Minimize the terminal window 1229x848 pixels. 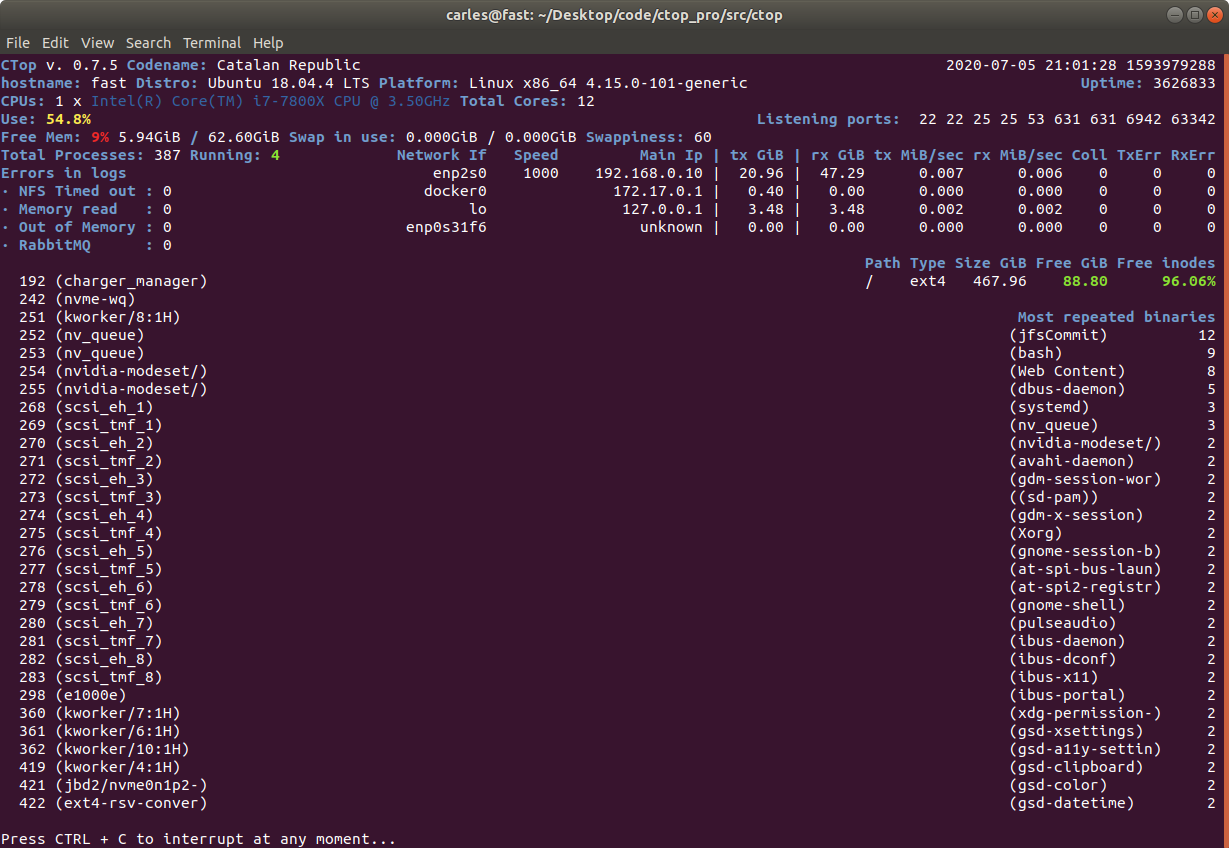(x=1176, y=14)
